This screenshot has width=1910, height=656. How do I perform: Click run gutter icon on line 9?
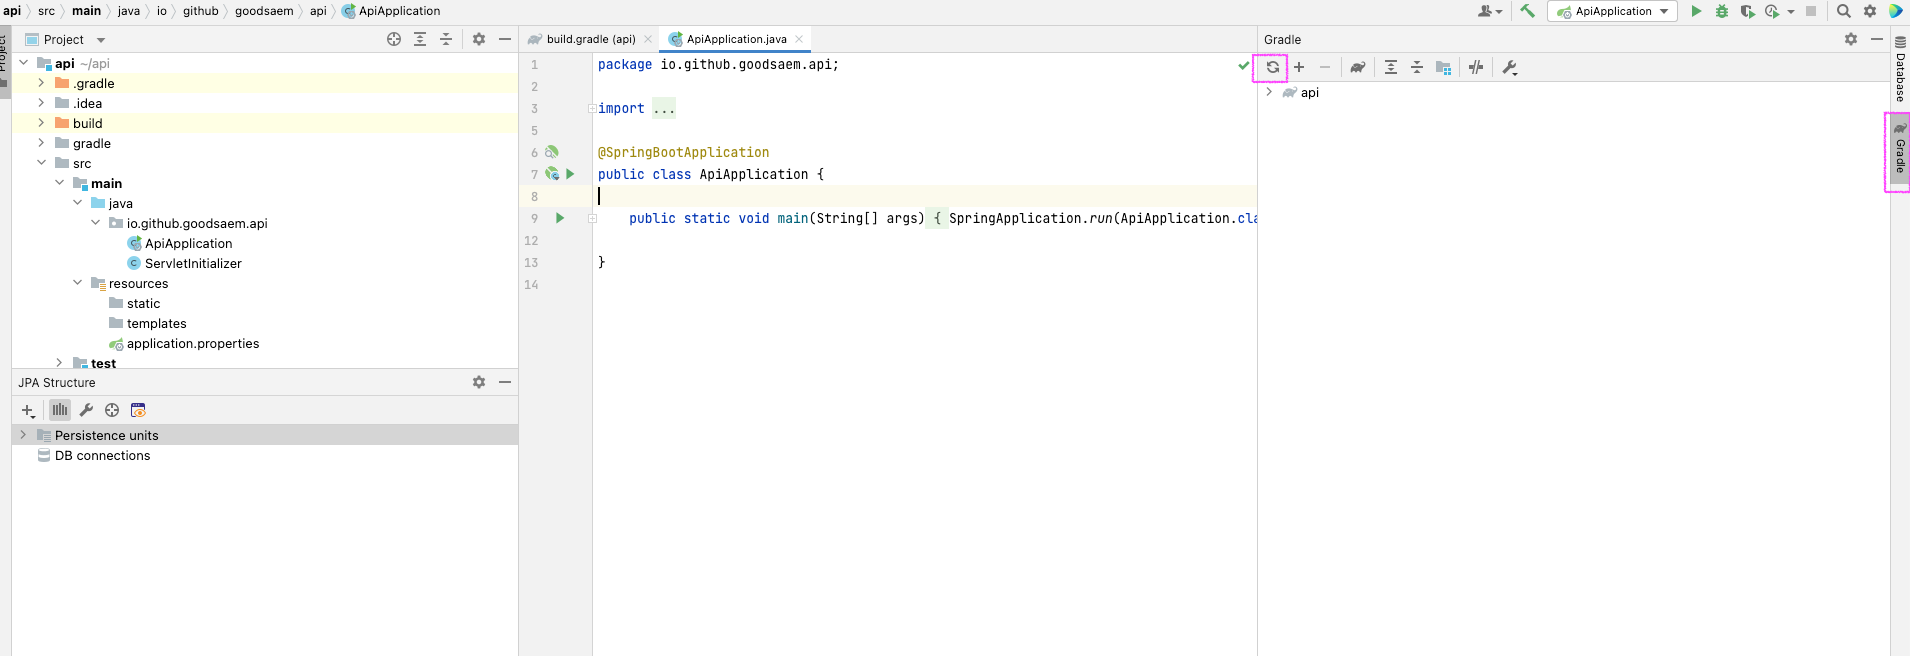pos(560,218)
